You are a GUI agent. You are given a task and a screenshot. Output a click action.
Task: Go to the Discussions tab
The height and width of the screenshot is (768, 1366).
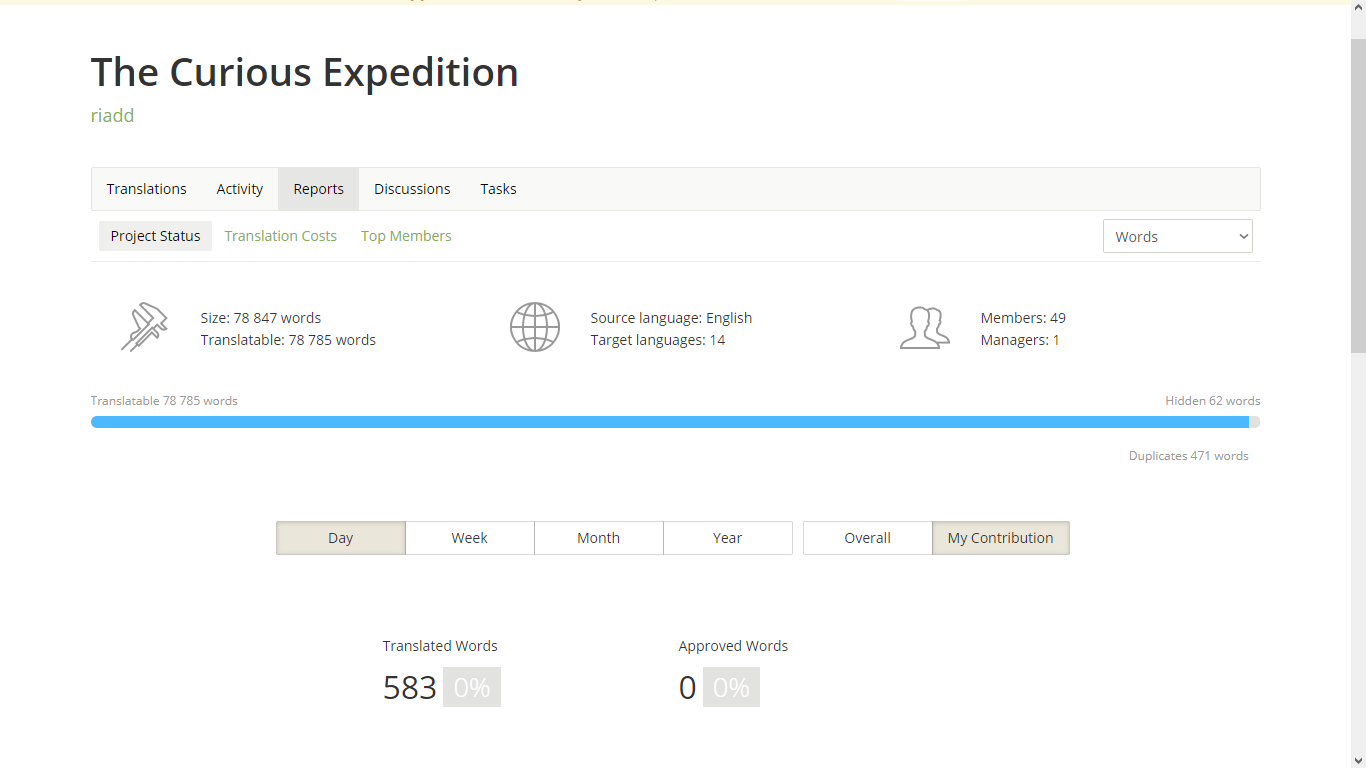[412, 189]
